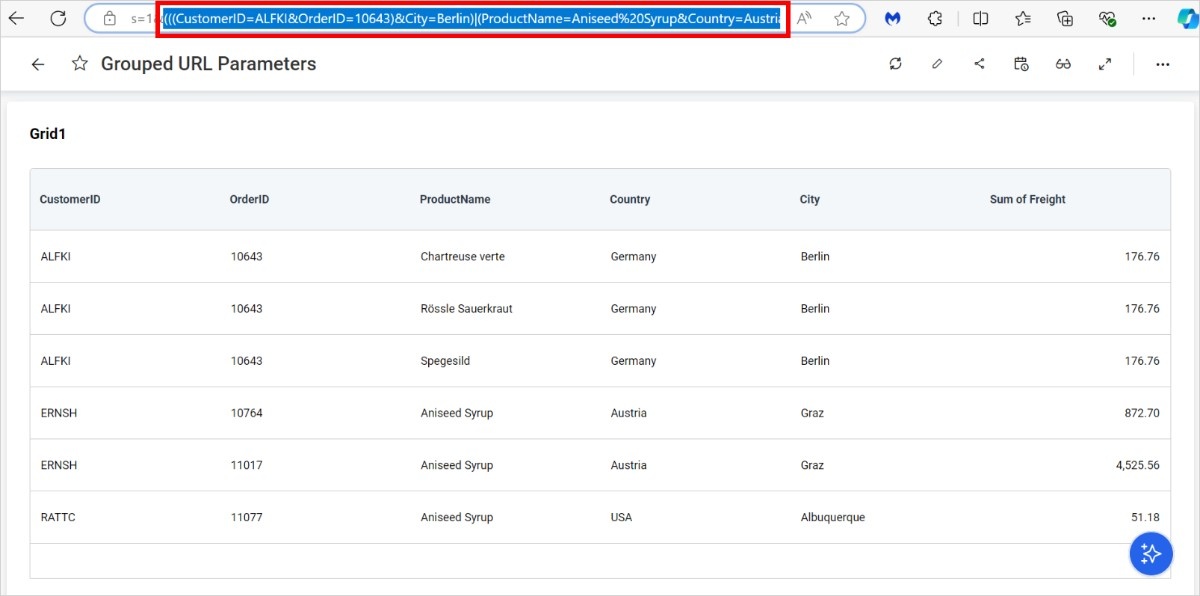This screenshot has width=1200, height=596.
Task: Sort by the Sum of Freight column
Action: pyautogui.click(x=1027, y=199)
